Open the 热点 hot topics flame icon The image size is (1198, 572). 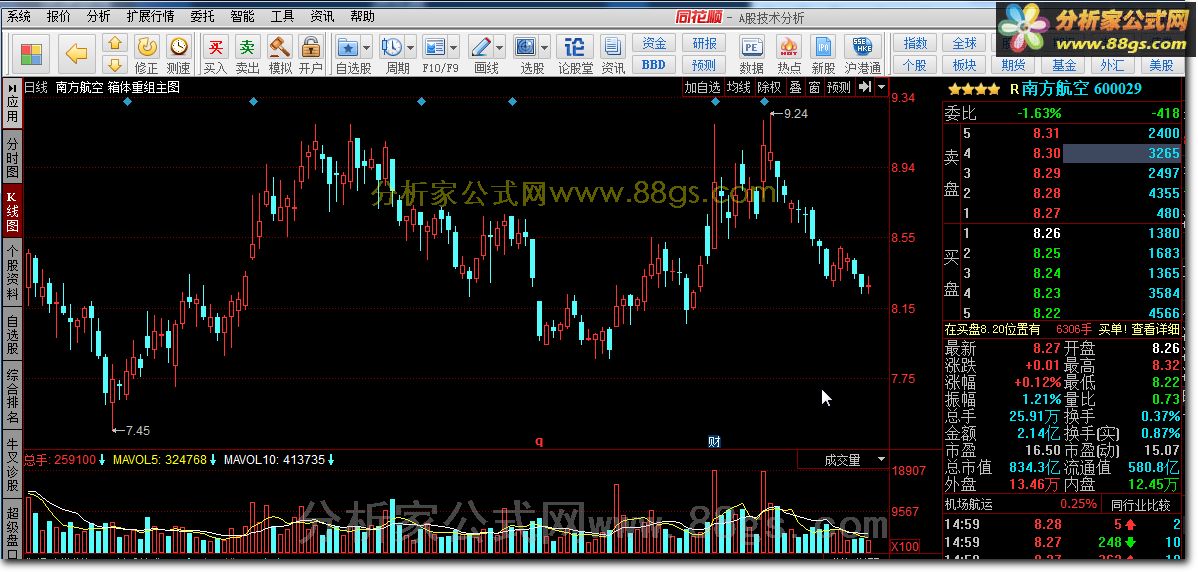(x=789, y=47)
